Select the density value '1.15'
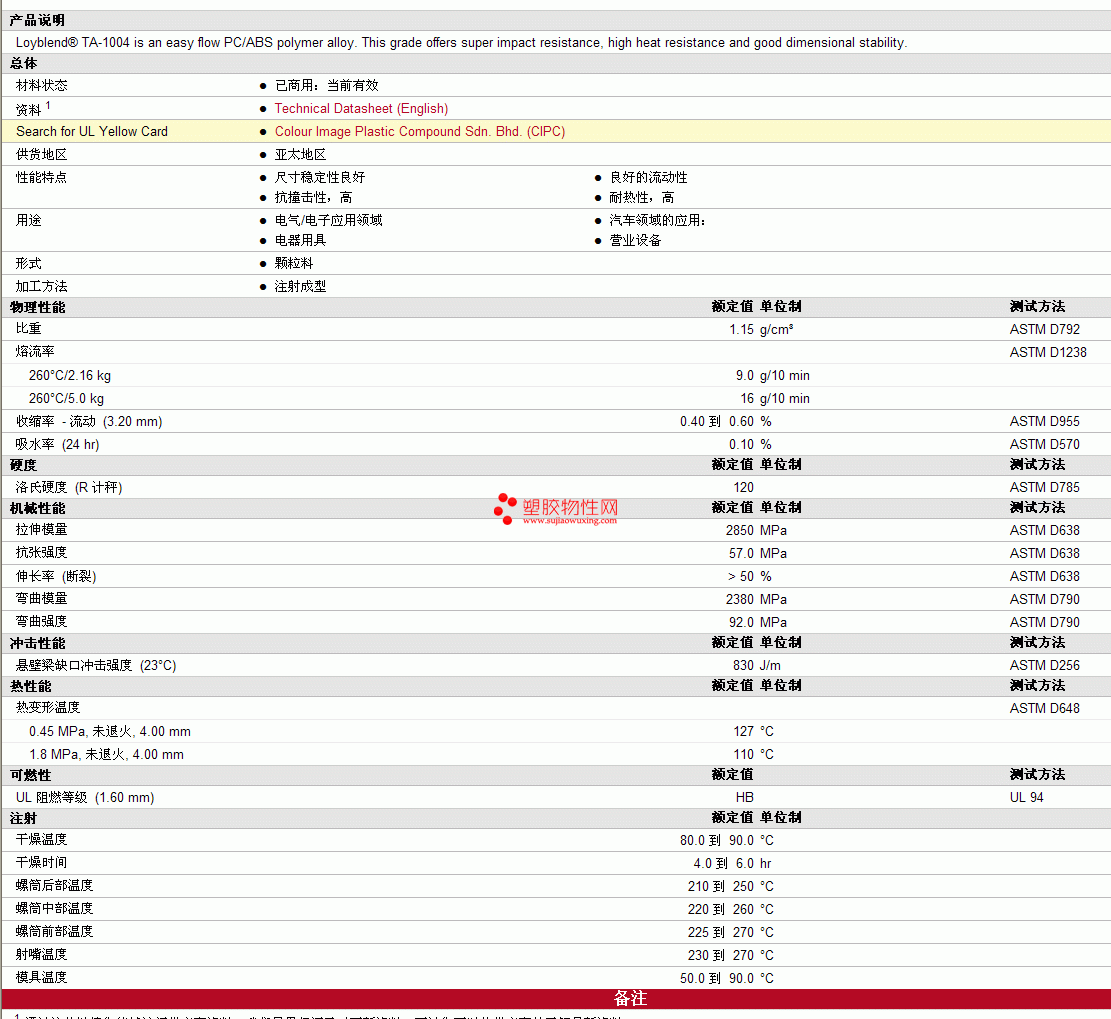 coord(742,330)
